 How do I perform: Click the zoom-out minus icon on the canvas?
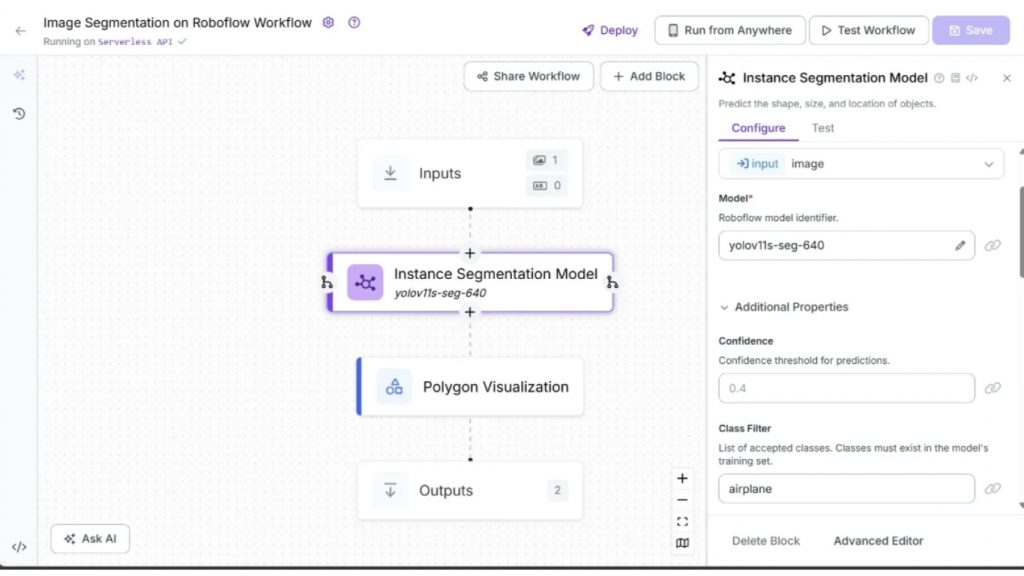[x=682, y=499]
